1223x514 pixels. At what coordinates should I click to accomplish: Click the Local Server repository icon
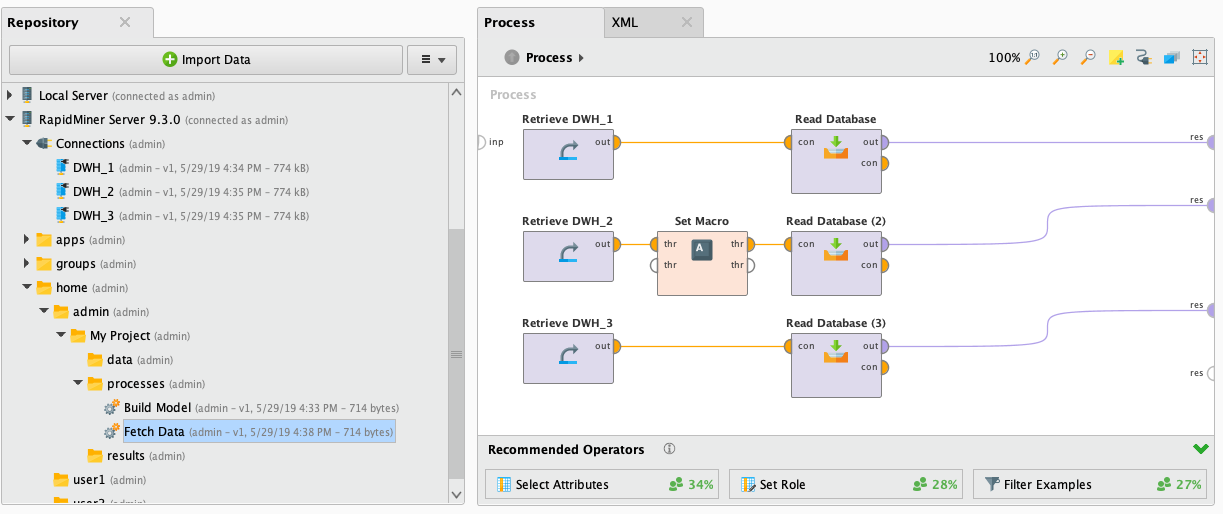point(28,95)
